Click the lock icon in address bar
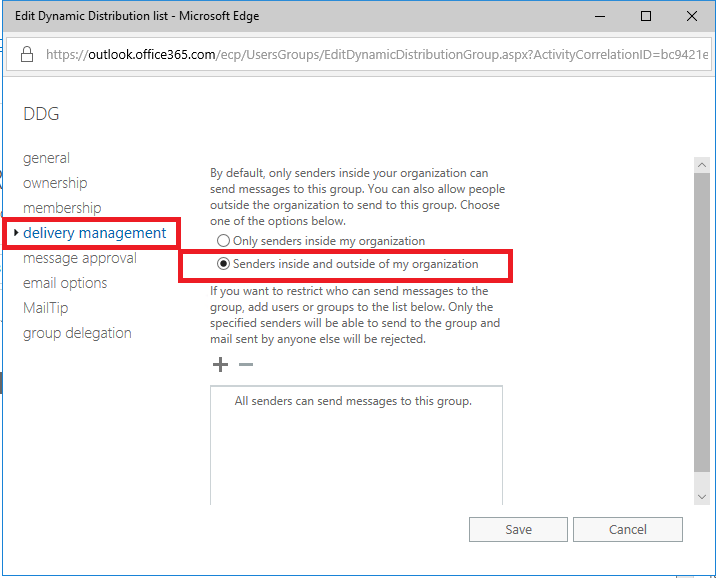Image resolution: width=716 pixels, height=578 pixels. pos(27,54)
